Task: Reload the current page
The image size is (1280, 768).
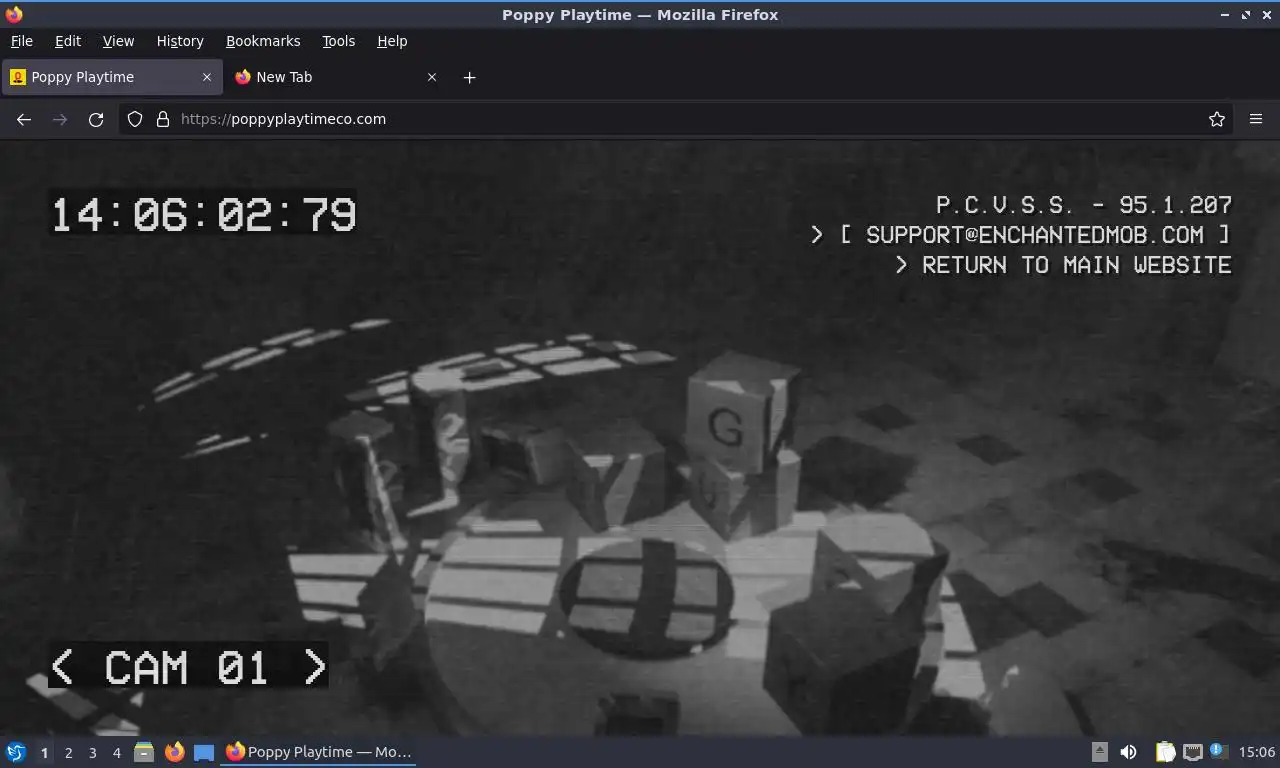Action: click(x=96, y=119)
